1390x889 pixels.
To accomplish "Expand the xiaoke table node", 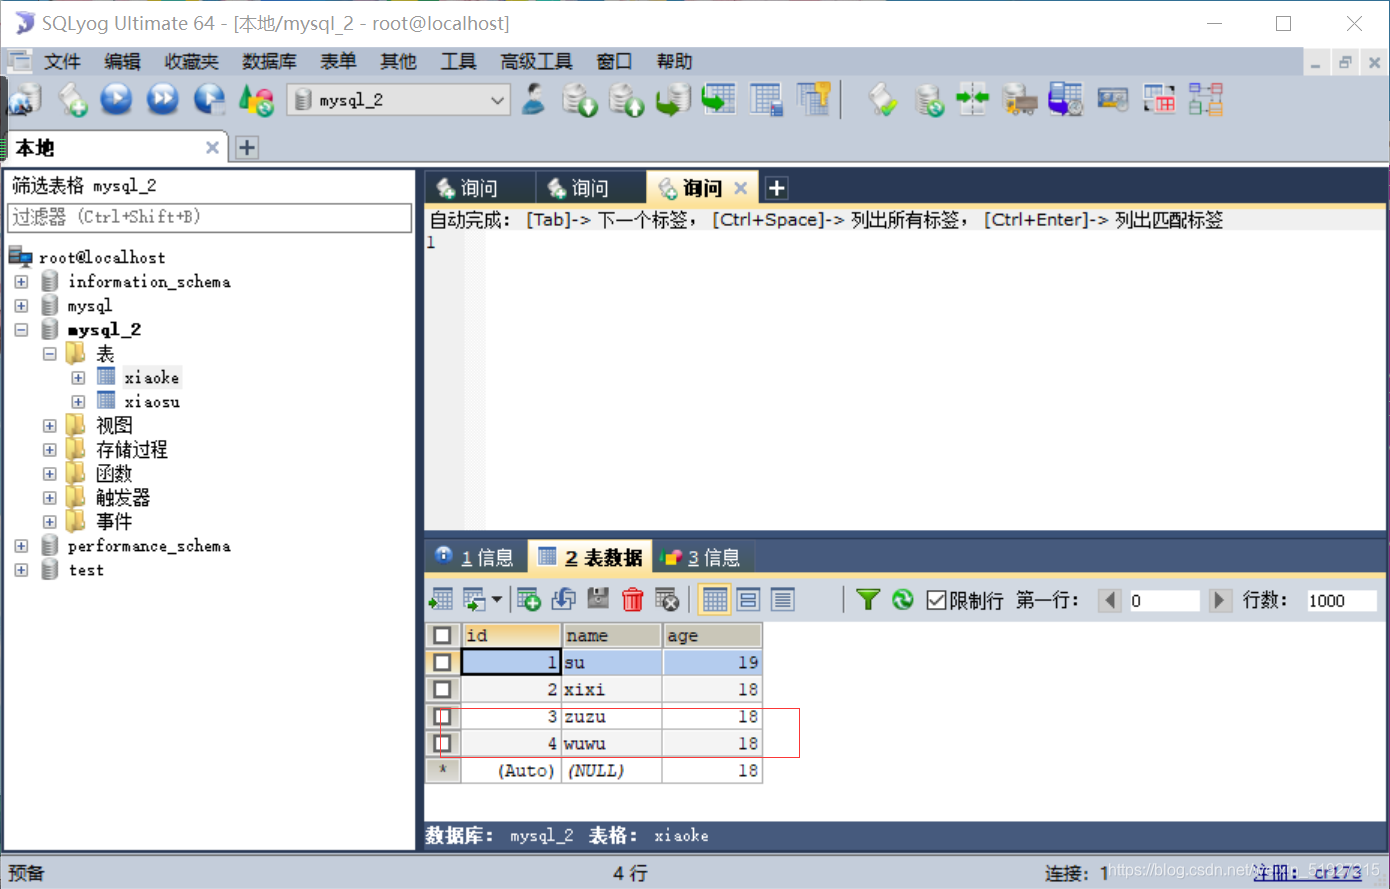I will pyautogui.click(x=78, y=378).
